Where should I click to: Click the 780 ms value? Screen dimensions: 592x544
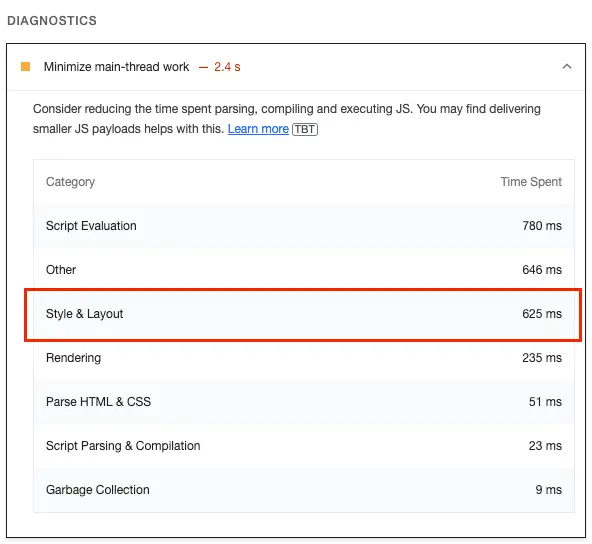pos(542,226)
